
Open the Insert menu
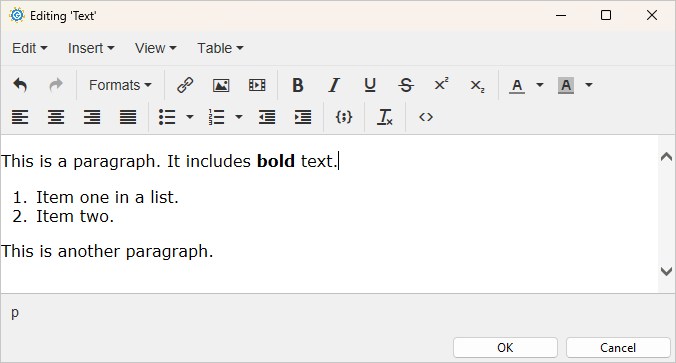point(91,48)
